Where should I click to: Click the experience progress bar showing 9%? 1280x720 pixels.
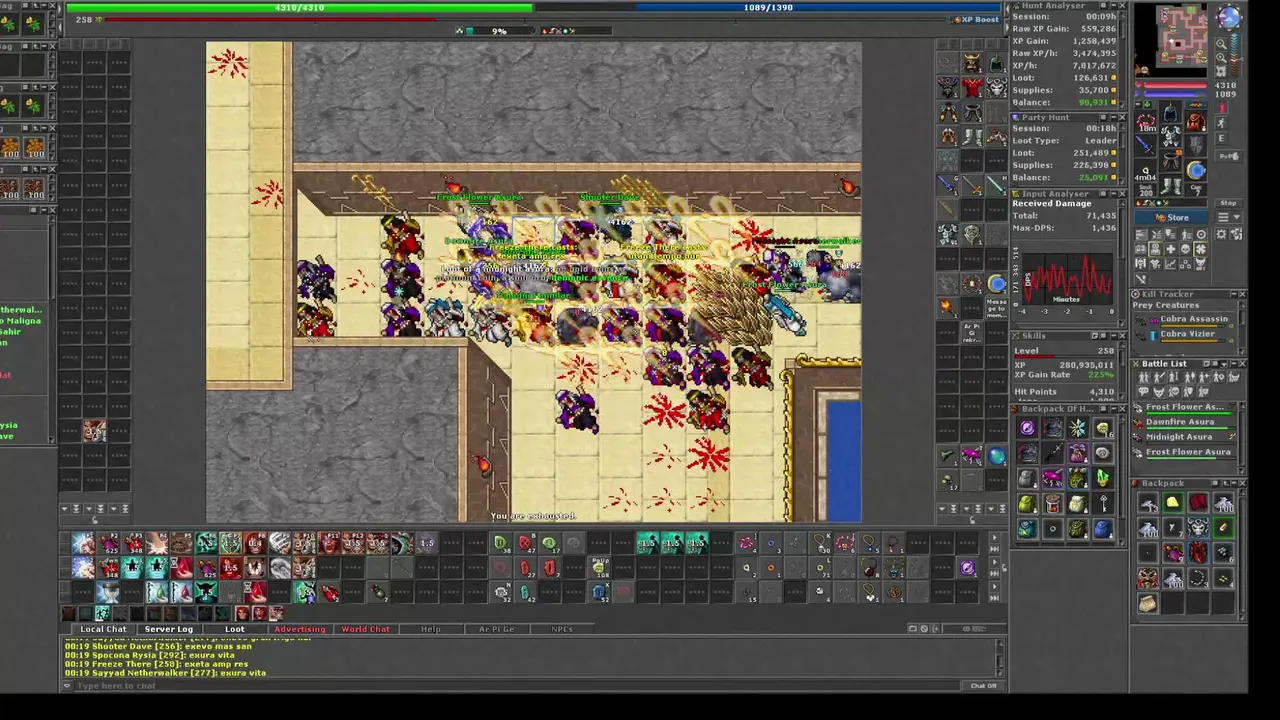pos(499,31)
